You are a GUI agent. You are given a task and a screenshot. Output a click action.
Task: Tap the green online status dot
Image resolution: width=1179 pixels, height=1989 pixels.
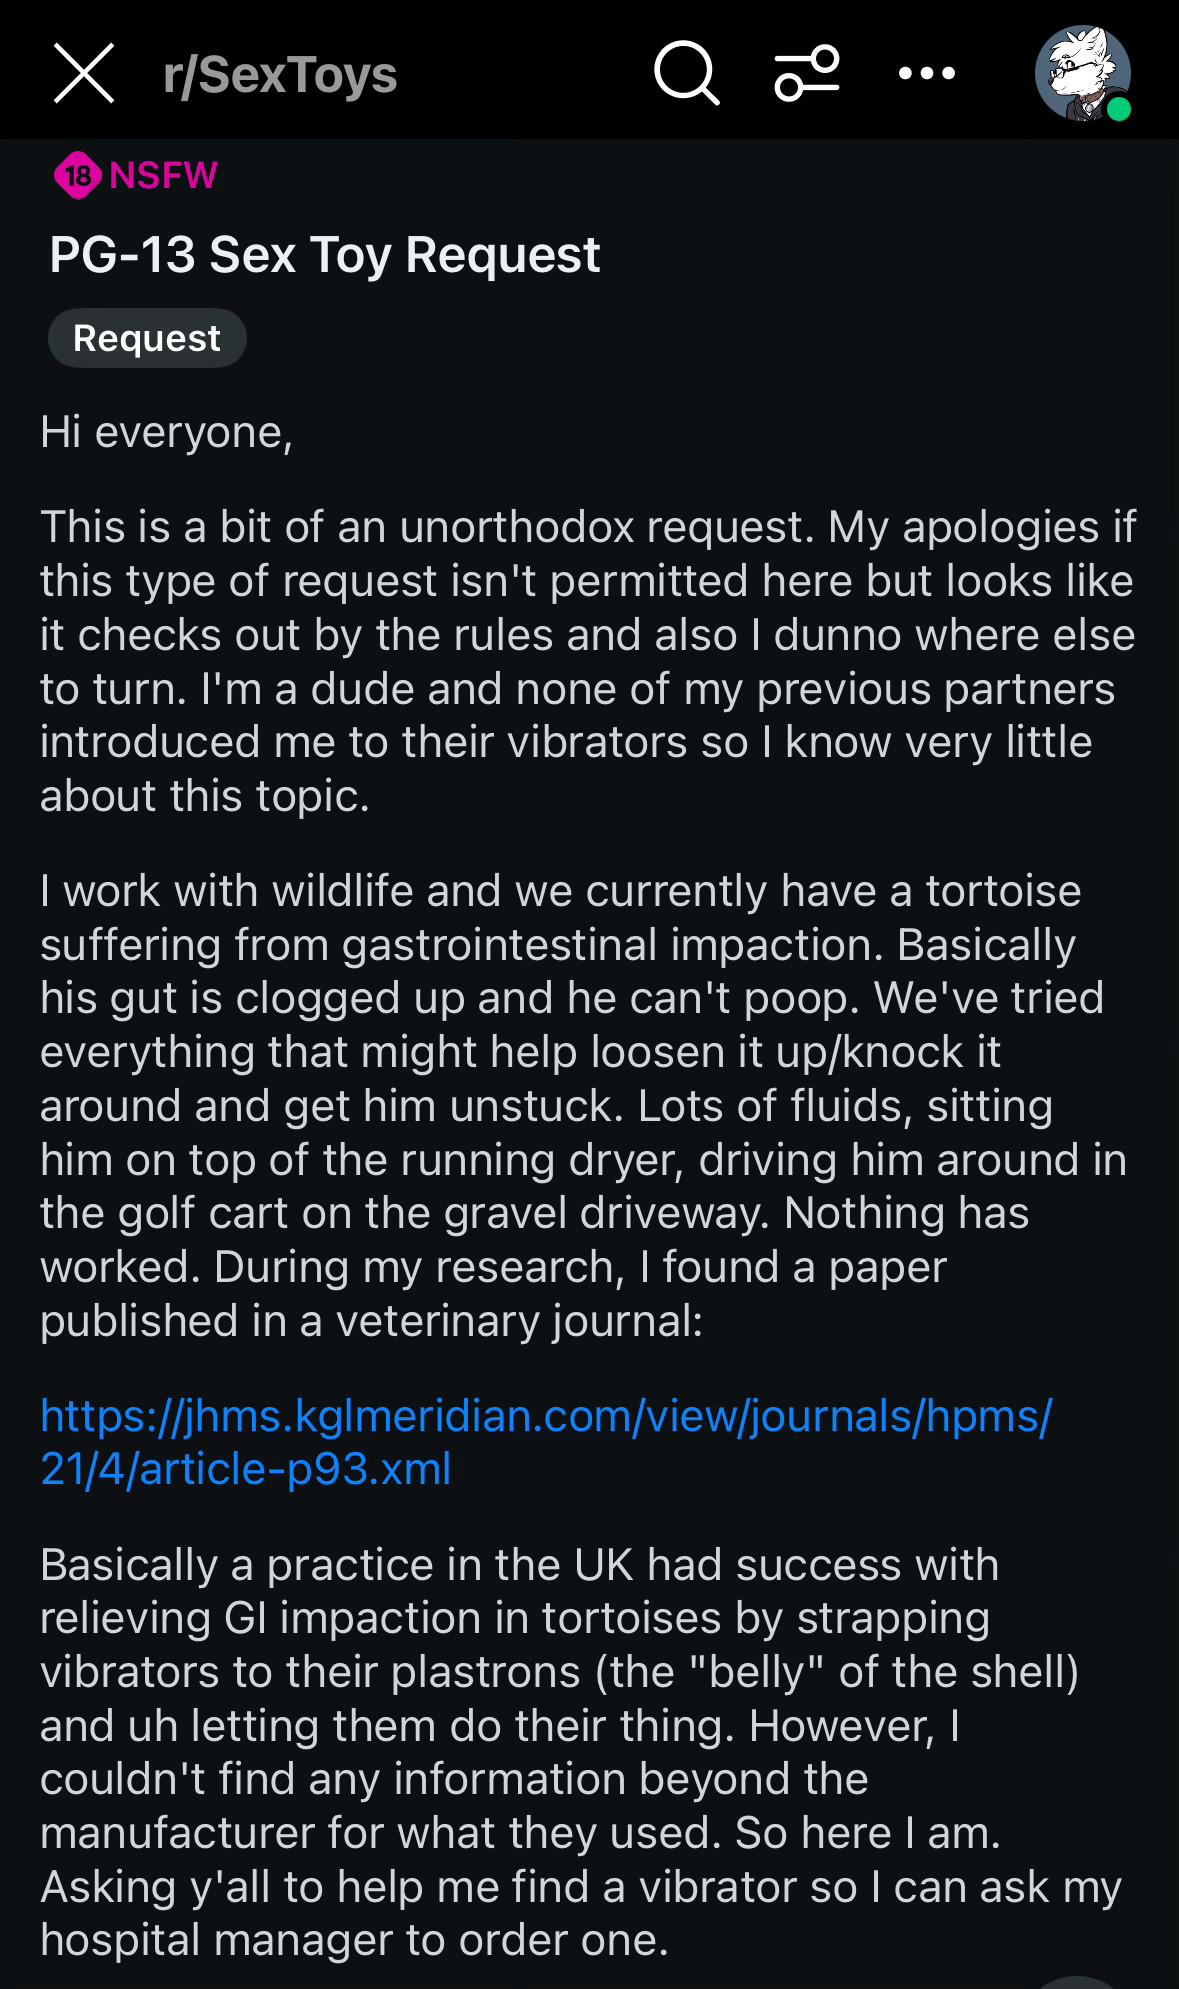[1119, 109]
